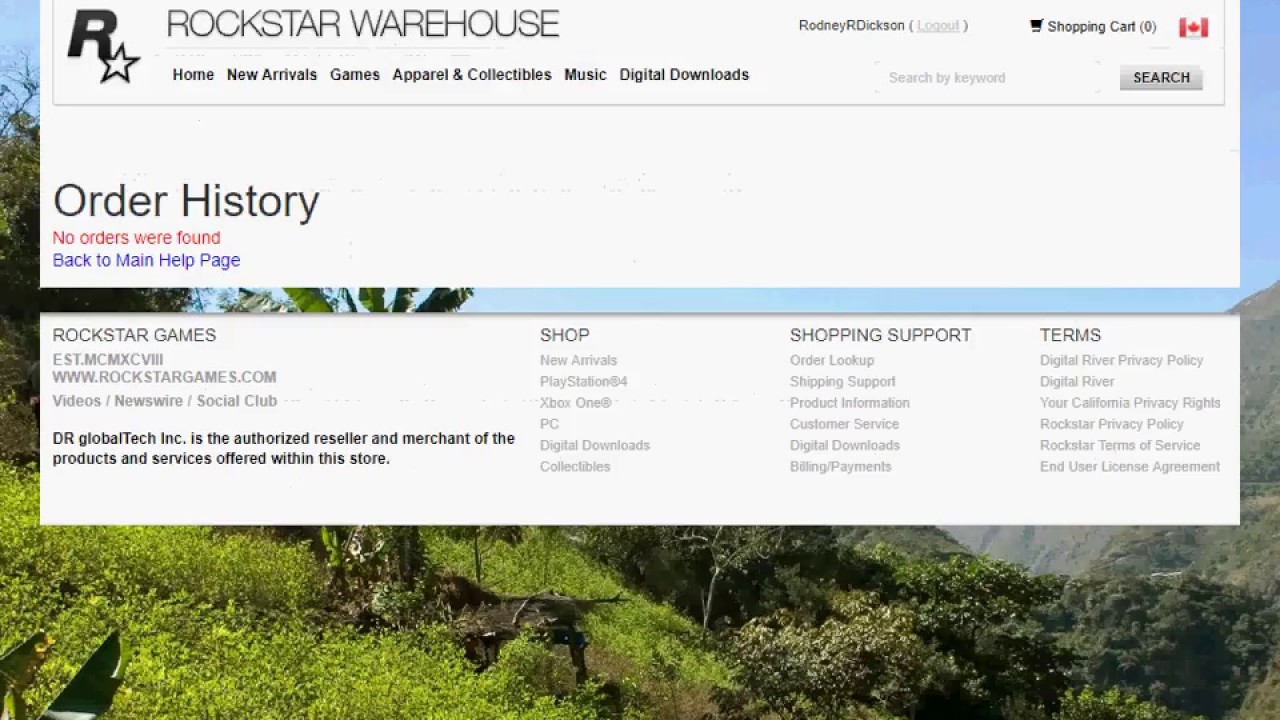This screenshot has height=720, width=1280.
Task: Click the SHOPPING SUPPORT footer heading
Action: pos(880,335)
